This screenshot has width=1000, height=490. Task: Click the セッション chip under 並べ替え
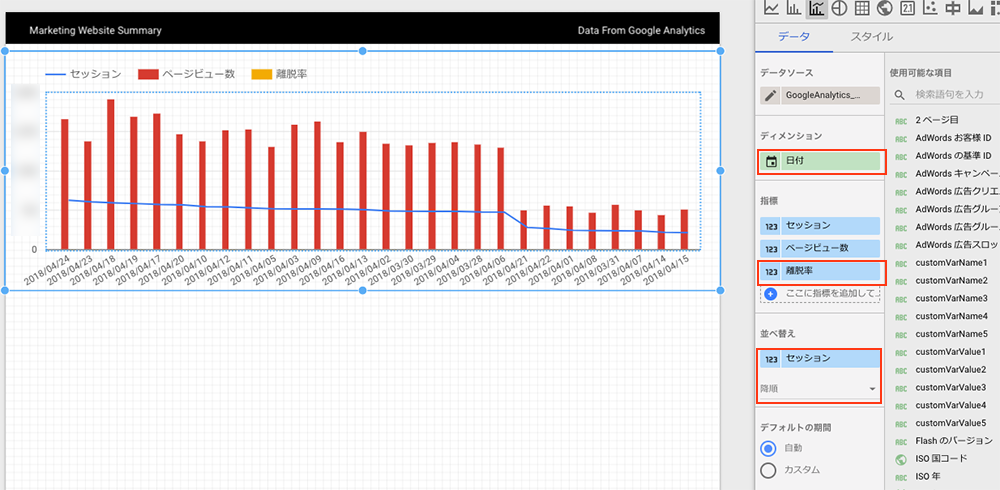[x=820, y=359]
